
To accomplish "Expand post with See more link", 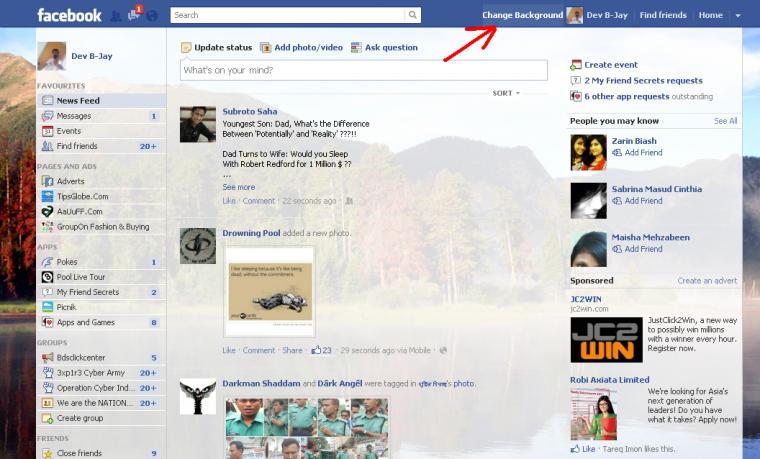I will (238, 187).
